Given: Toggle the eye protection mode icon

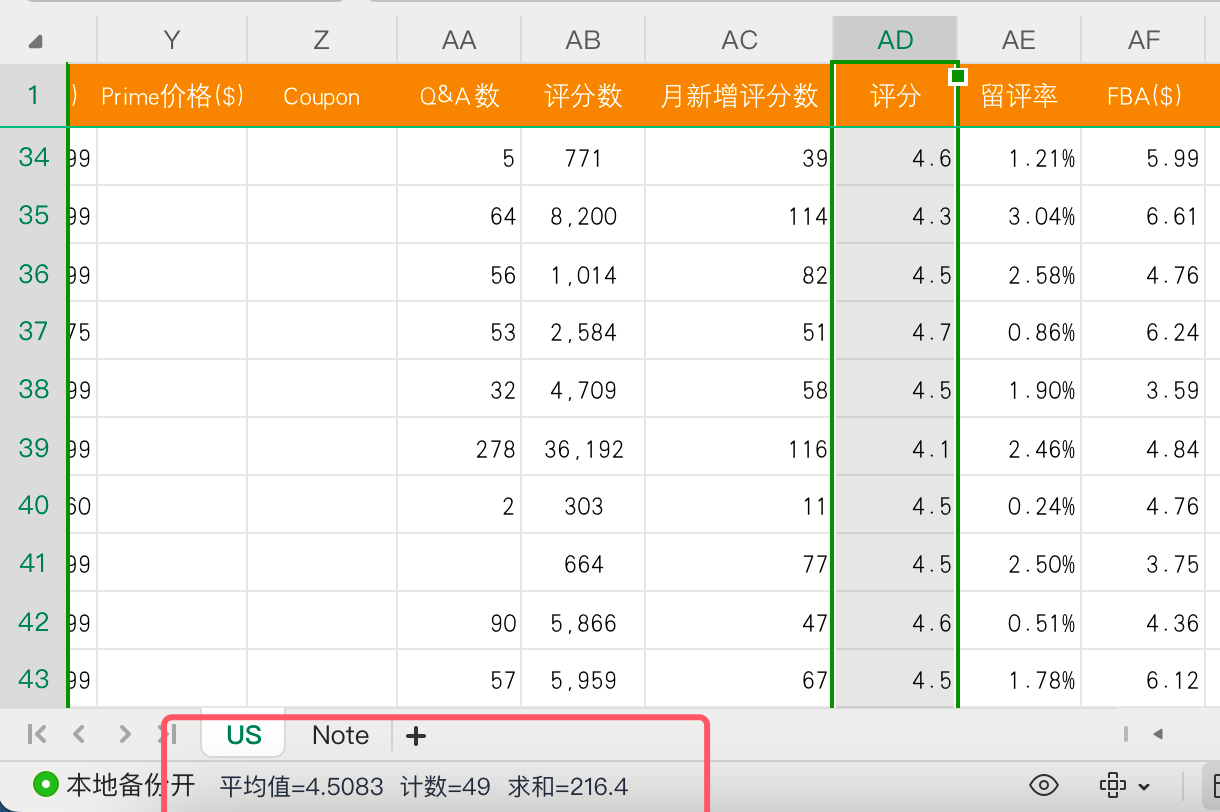Looking at the screenshot, I should [1044, 785].
